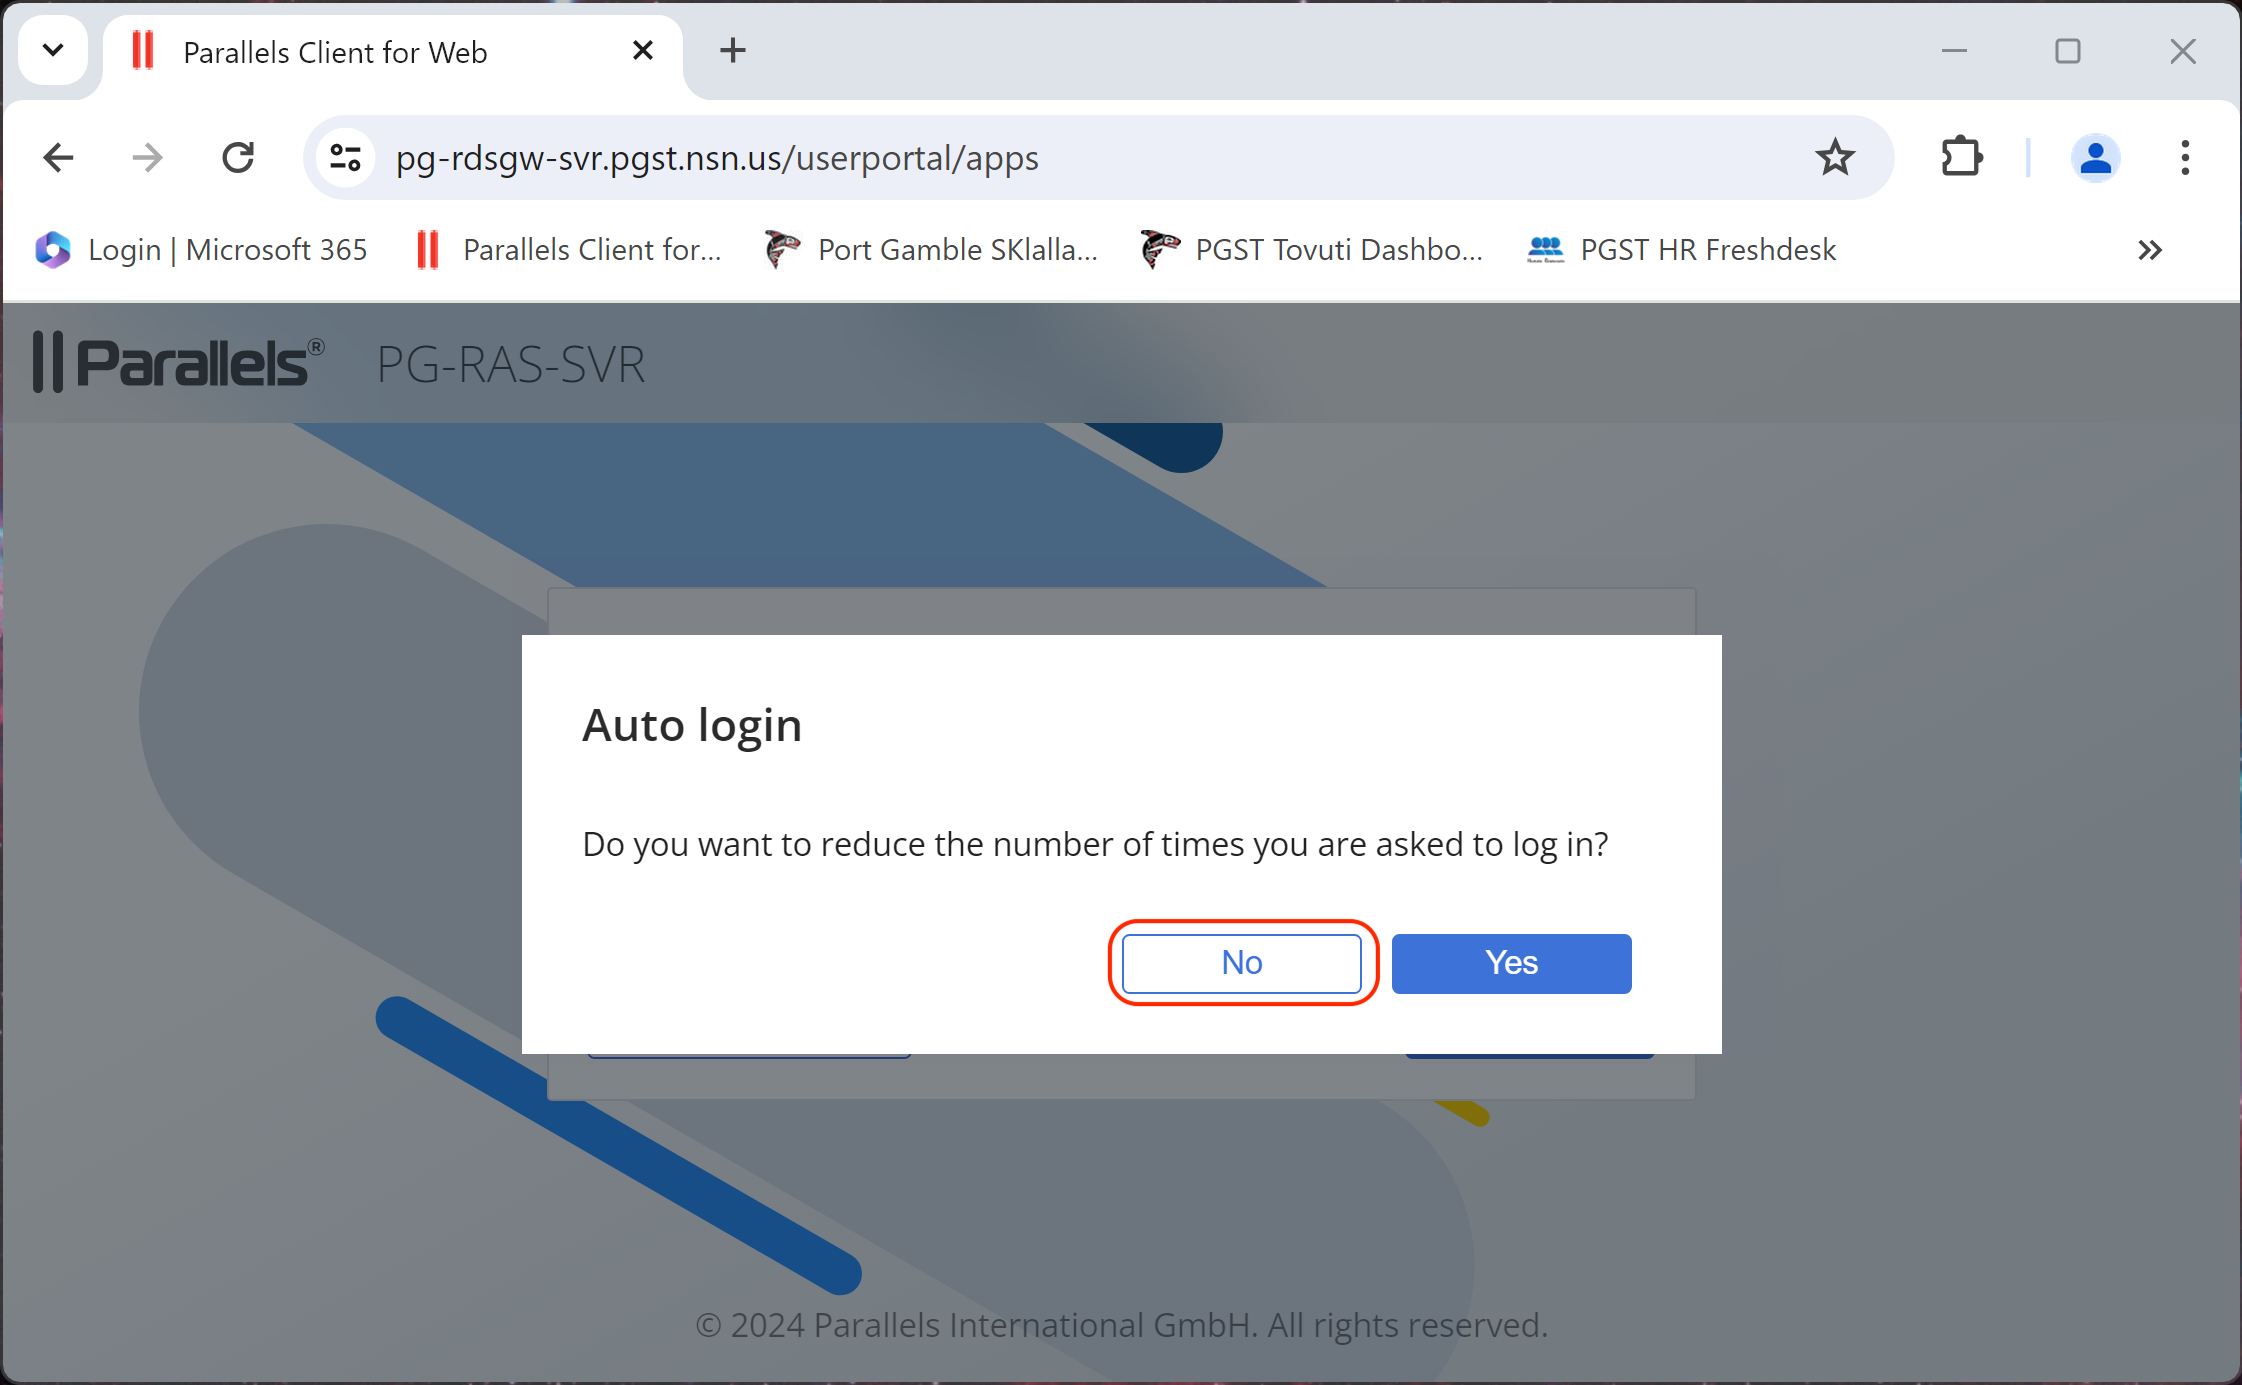Open the Chrome profile avatar
This screenshot has width=2242, height=1385.
(2095, 158)
